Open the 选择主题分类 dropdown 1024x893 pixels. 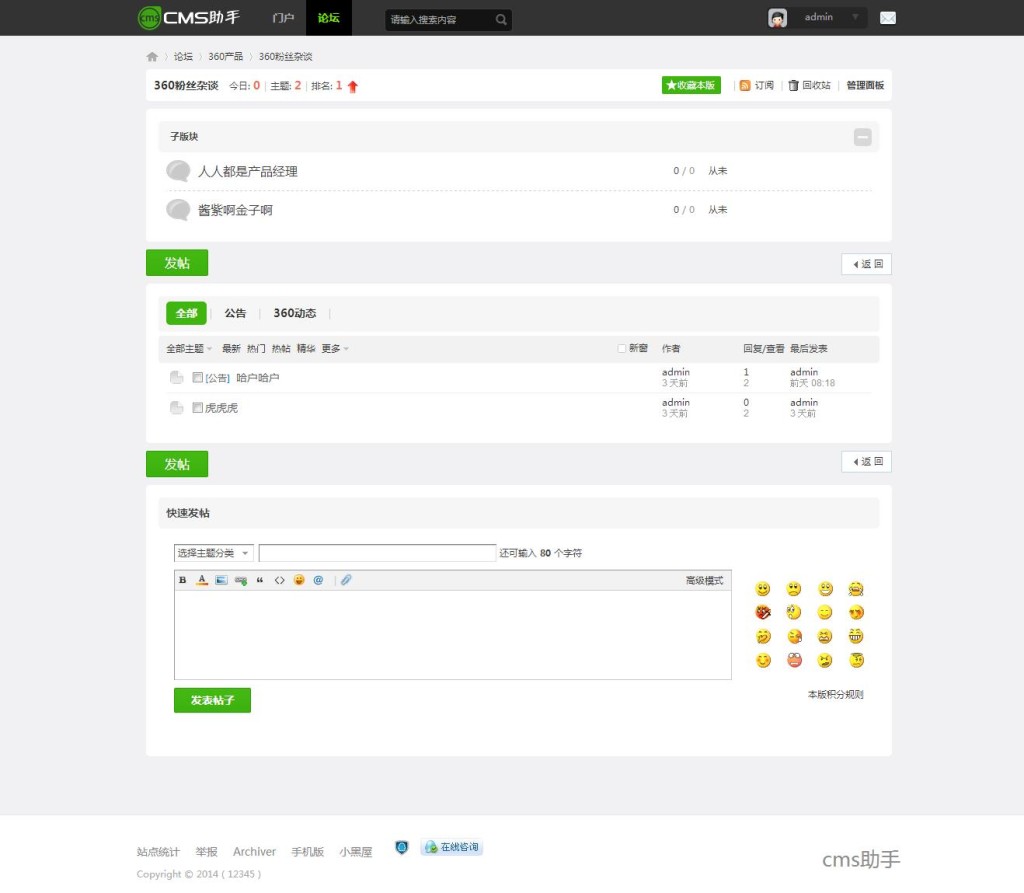tap(214, 553)
